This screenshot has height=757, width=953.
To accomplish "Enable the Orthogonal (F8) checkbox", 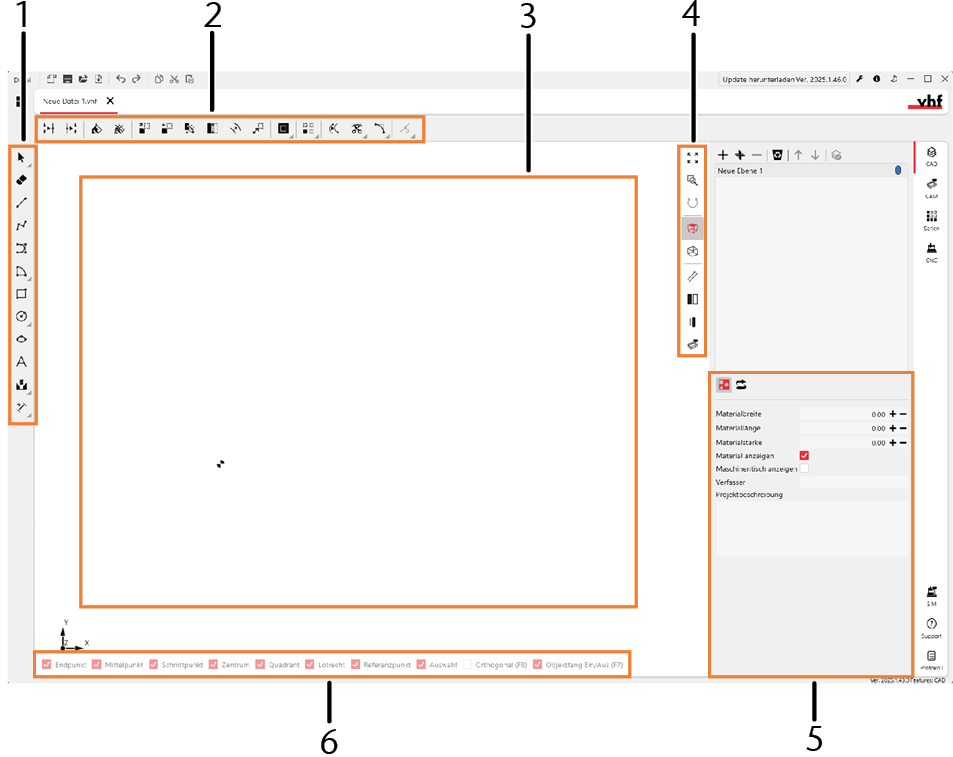I will (467, 665).
